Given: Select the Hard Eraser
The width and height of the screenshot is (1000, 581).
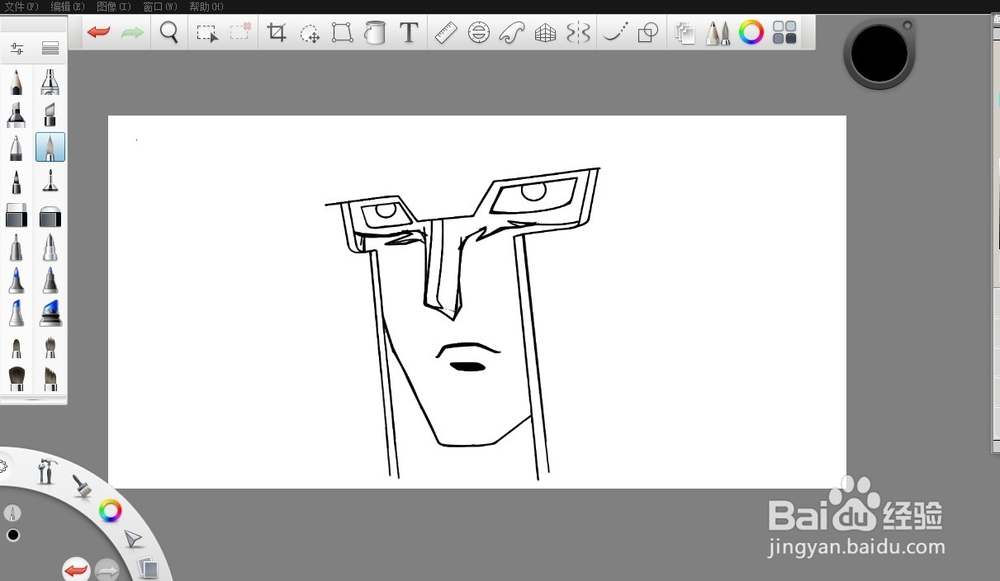Looking at the screenshot, I should (x=17, y=216).
